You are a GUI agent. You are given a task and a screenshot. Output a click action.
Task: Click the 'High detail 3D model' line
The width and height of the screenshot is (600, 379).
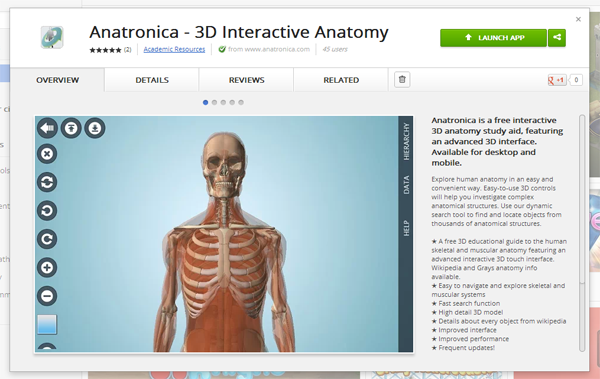pos(467,312)
